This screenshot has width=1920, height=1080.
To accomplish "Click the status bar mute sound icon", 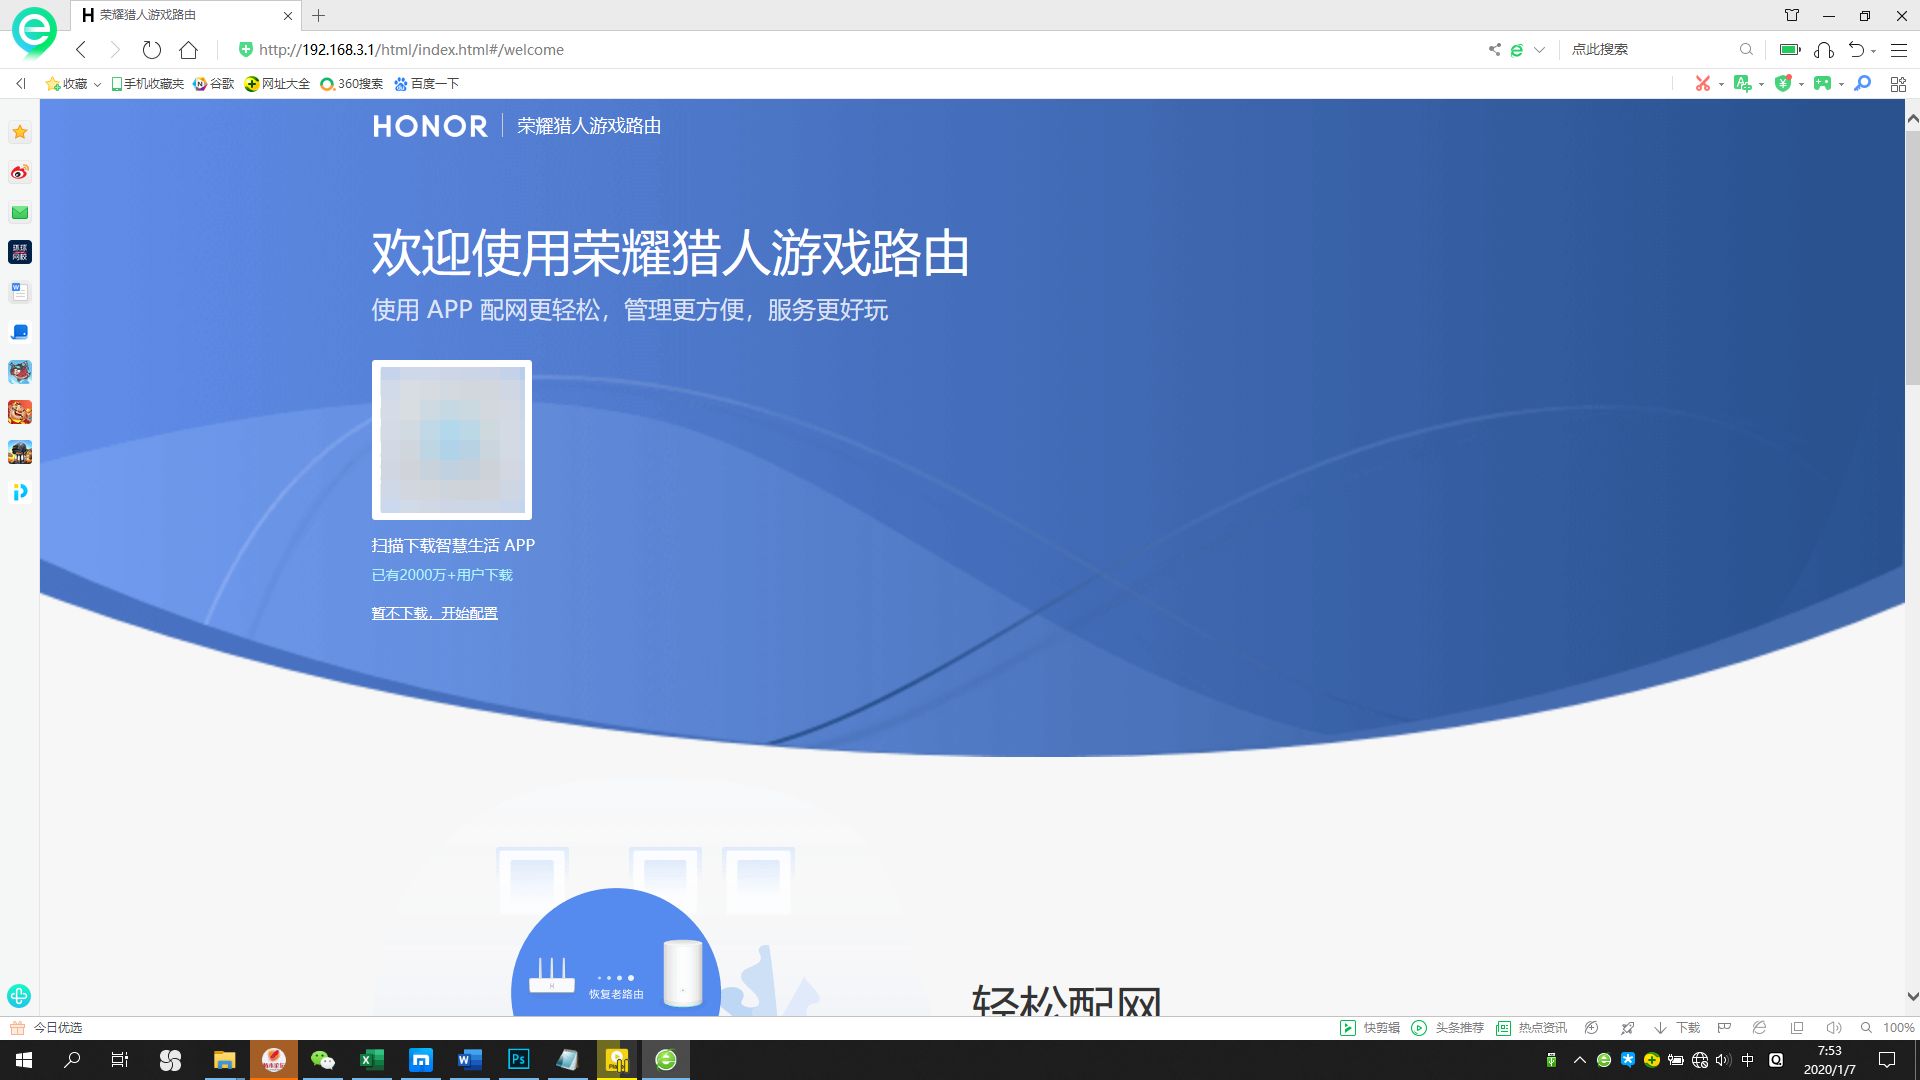I will [1833, 1028].
